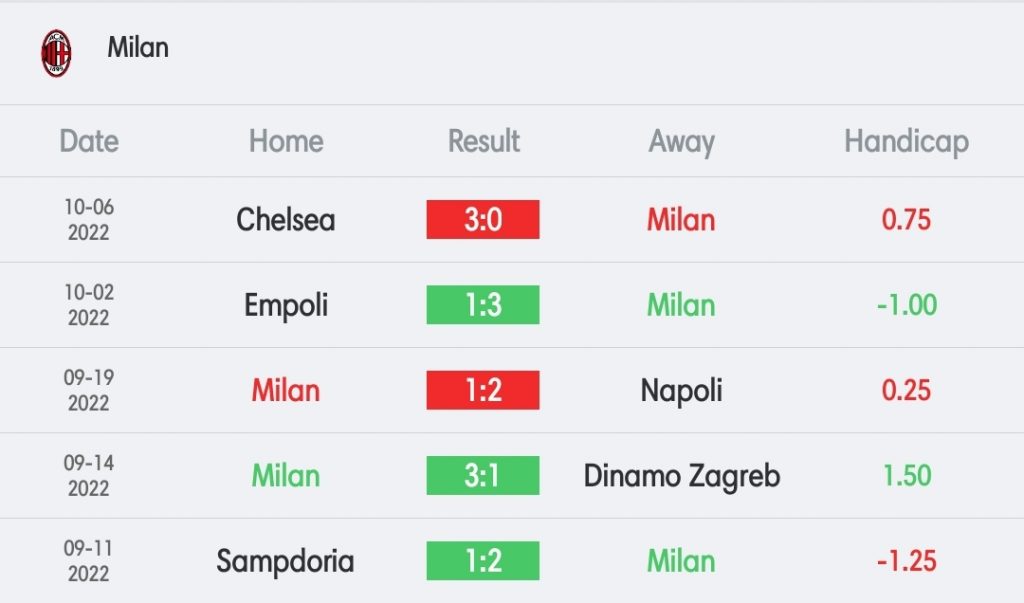Open the Sampdoria team link
The width and height of the screenshot is (1024, 603).
(285, 561)
